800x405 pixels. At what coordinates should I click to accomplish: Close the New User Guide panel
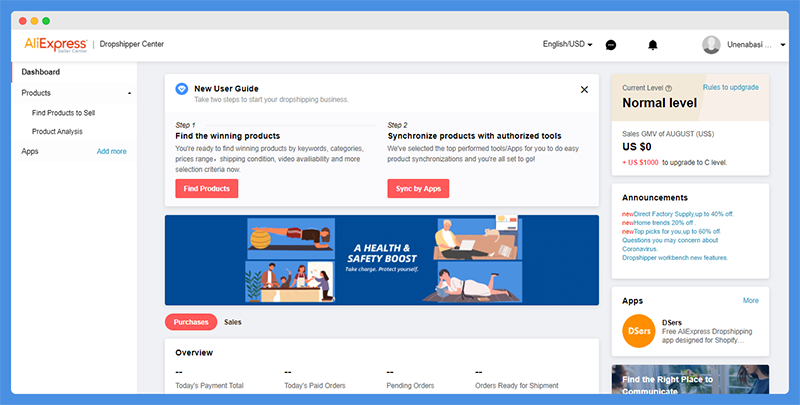coord(584,90)
